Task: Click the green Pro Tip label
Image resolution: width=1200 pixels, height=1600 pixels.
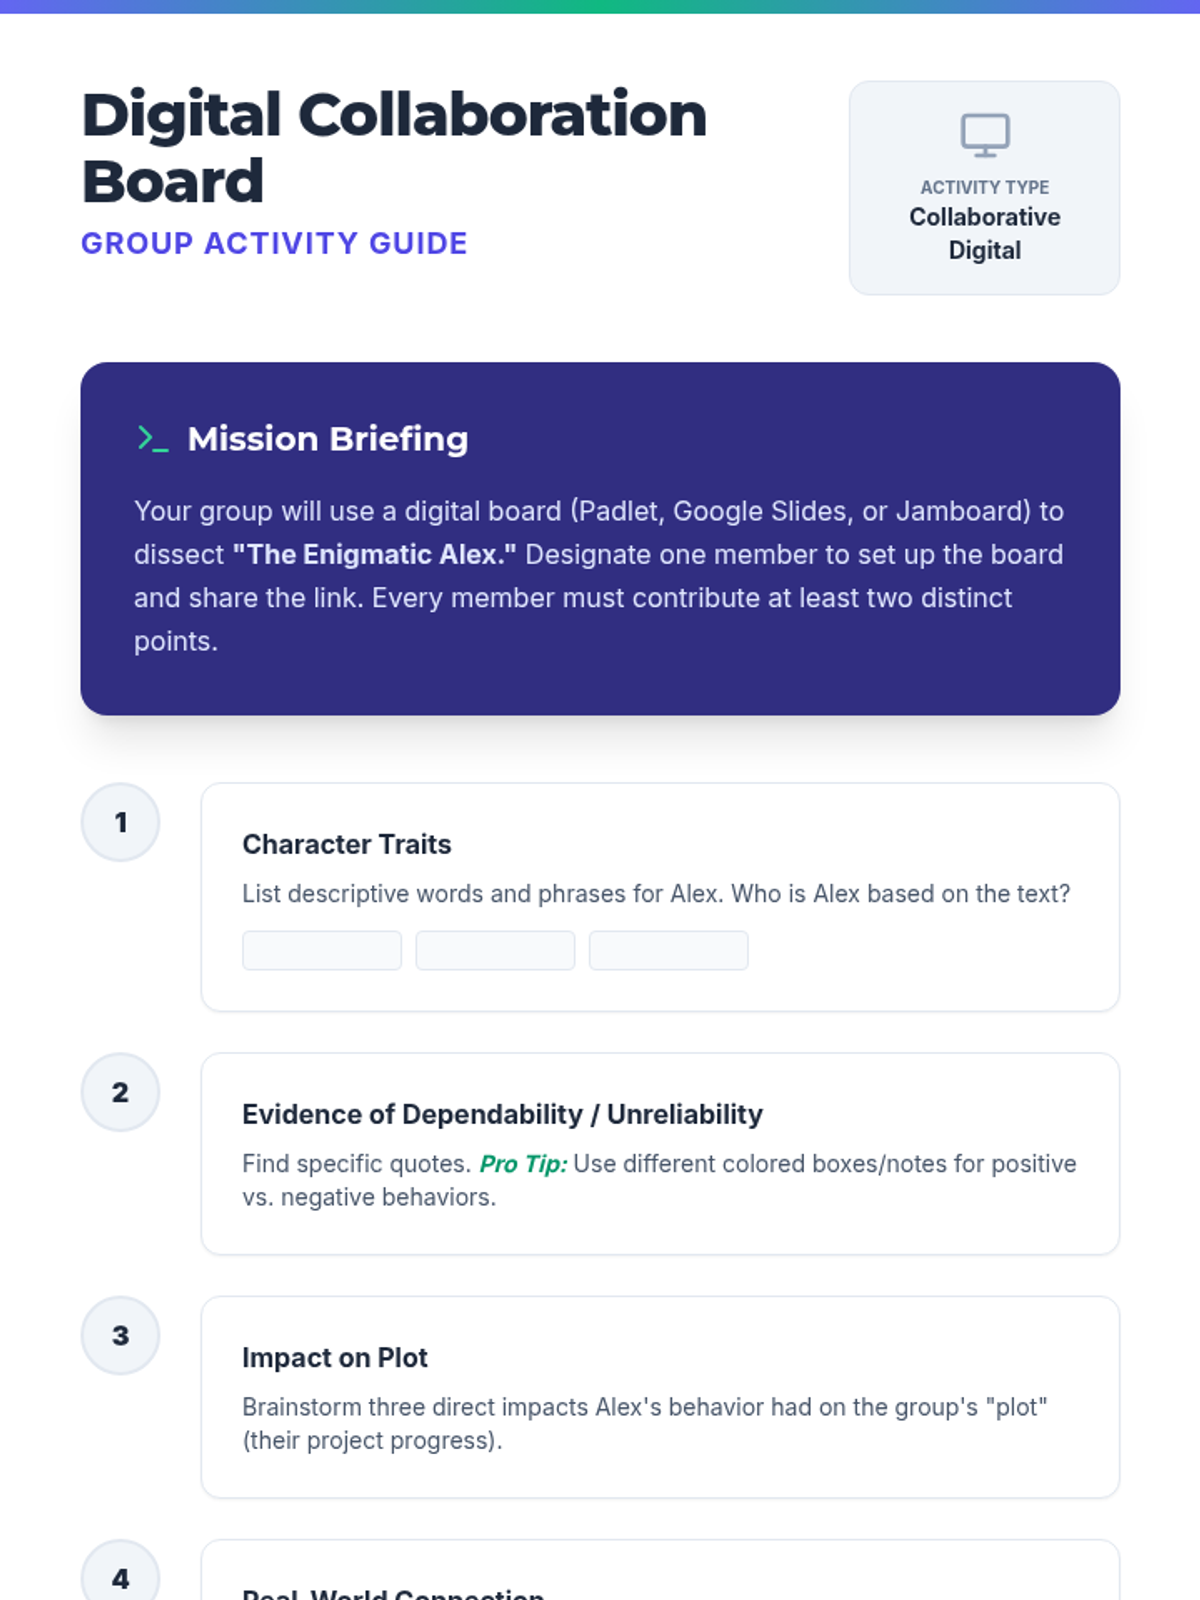Action: click(x=523, y=1164)
